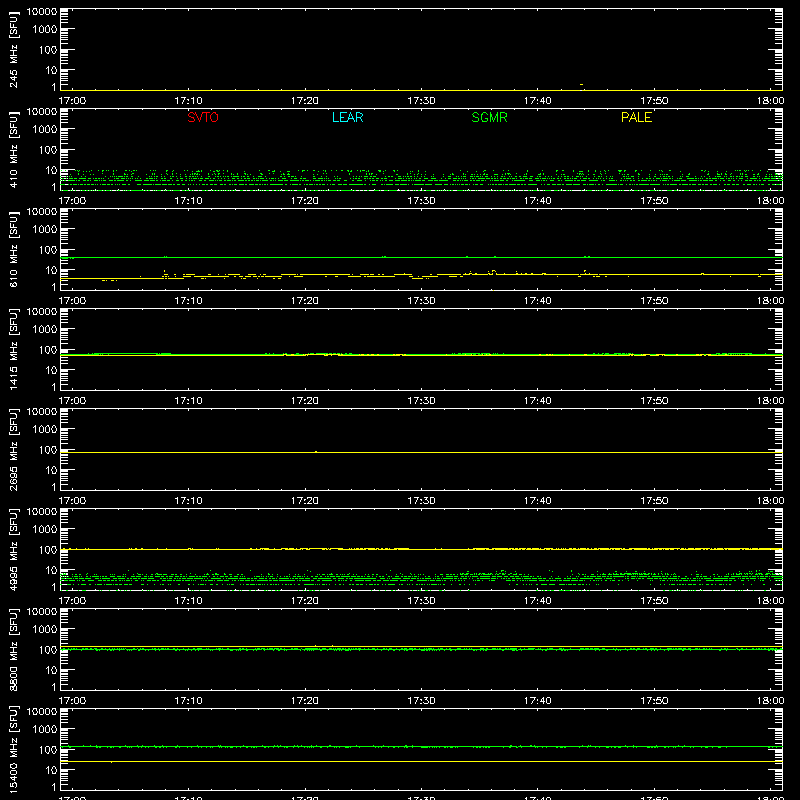Click the yellow PALE station label
This screenshot has height=800, width=800.
[x=636, y=117]
